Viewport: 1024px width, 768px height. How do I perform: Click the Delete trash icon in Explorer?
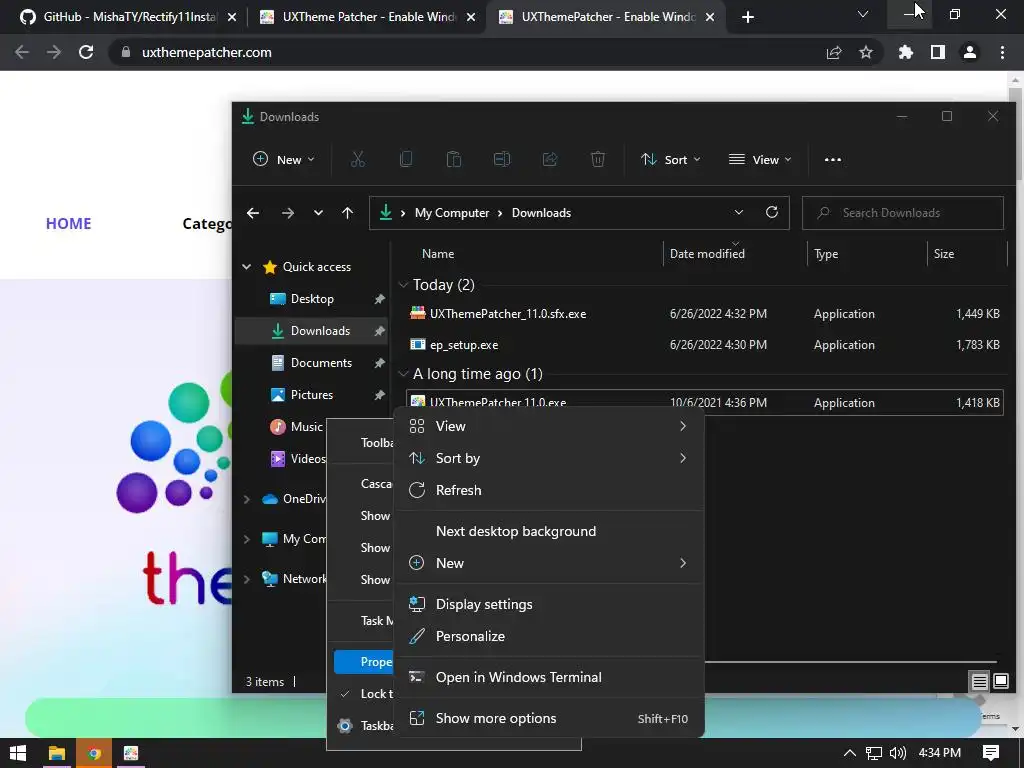(598, 159)
